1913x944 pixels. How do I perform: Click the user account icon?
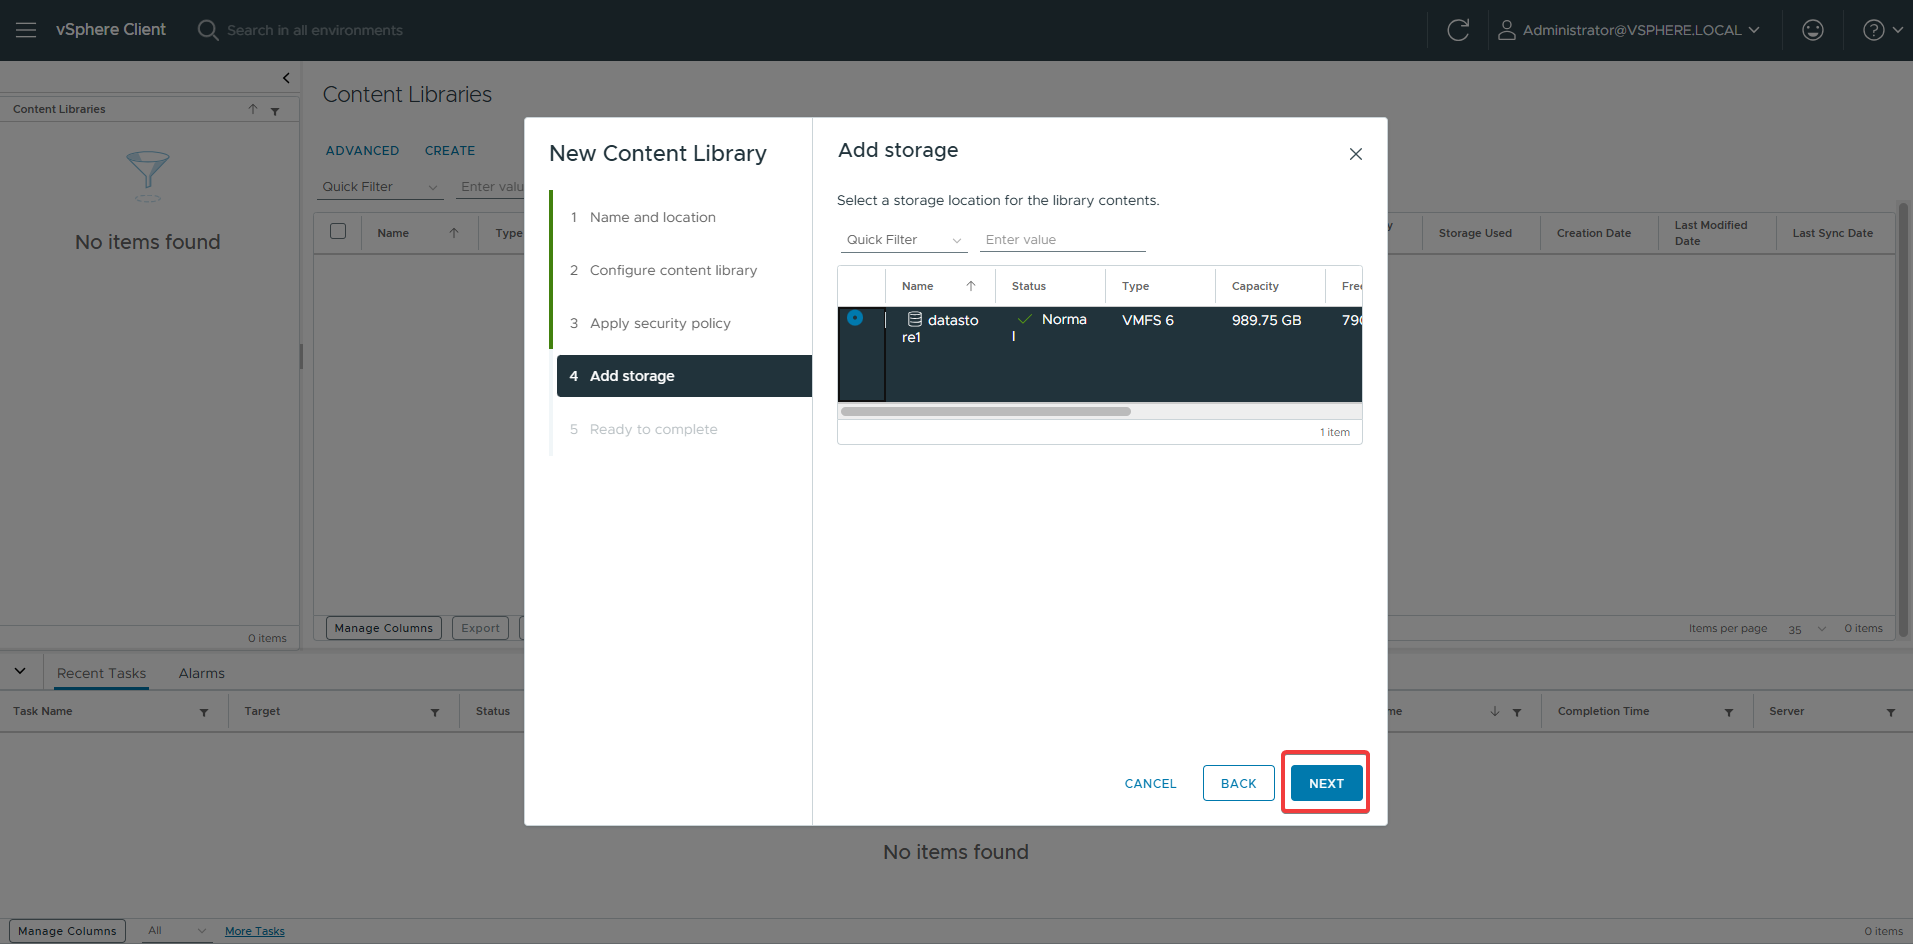pos(1506,30)
